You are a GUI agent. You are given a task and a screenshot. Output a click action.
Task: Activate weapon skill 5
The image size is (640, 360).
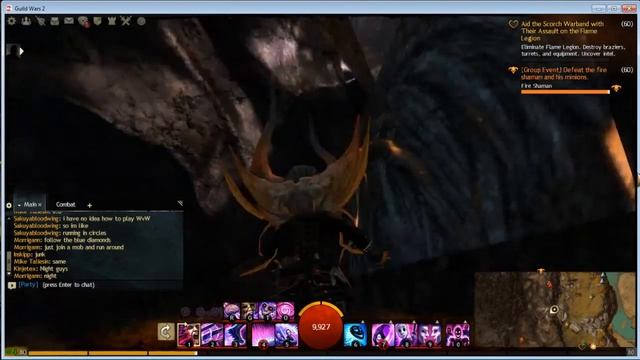[x=287, y=335]
